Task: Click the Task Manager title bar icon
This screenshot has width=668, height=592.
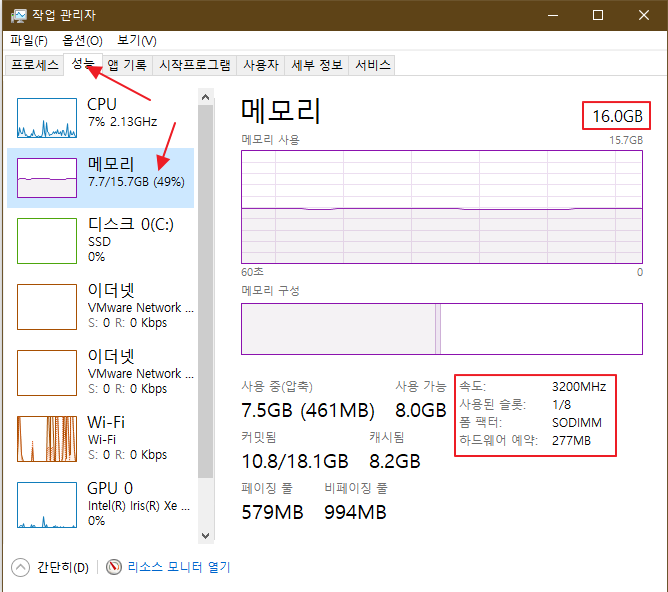Action: tap(19, 15)
